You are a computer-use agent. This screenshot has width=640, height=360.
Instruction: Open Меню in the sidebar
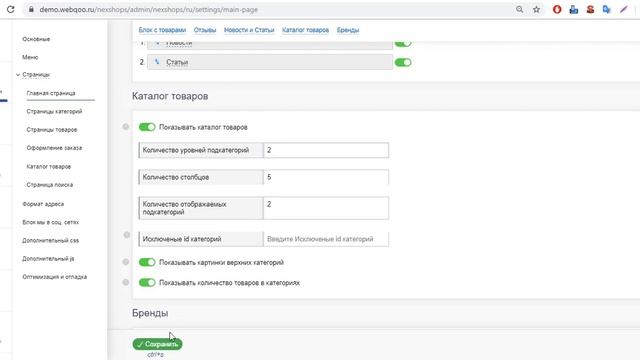tap(30, 58)
